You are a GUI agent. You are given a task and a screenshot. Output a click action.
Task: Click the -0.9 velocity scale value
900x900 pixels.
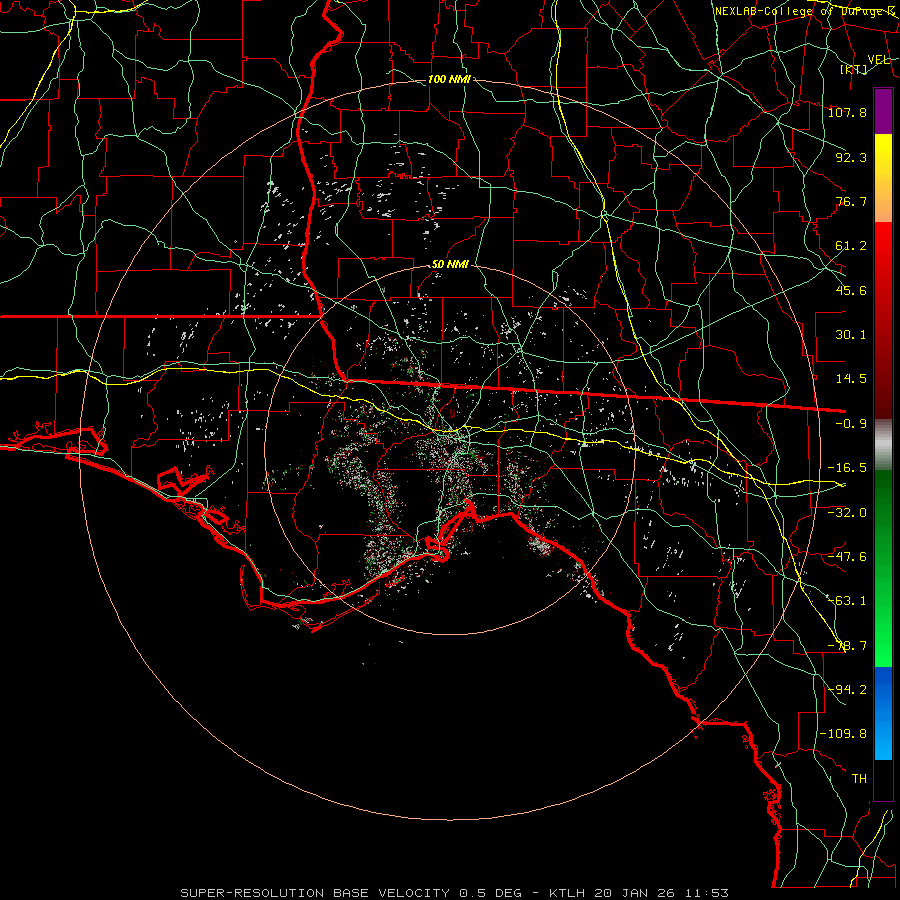click(x=851, y=424)
